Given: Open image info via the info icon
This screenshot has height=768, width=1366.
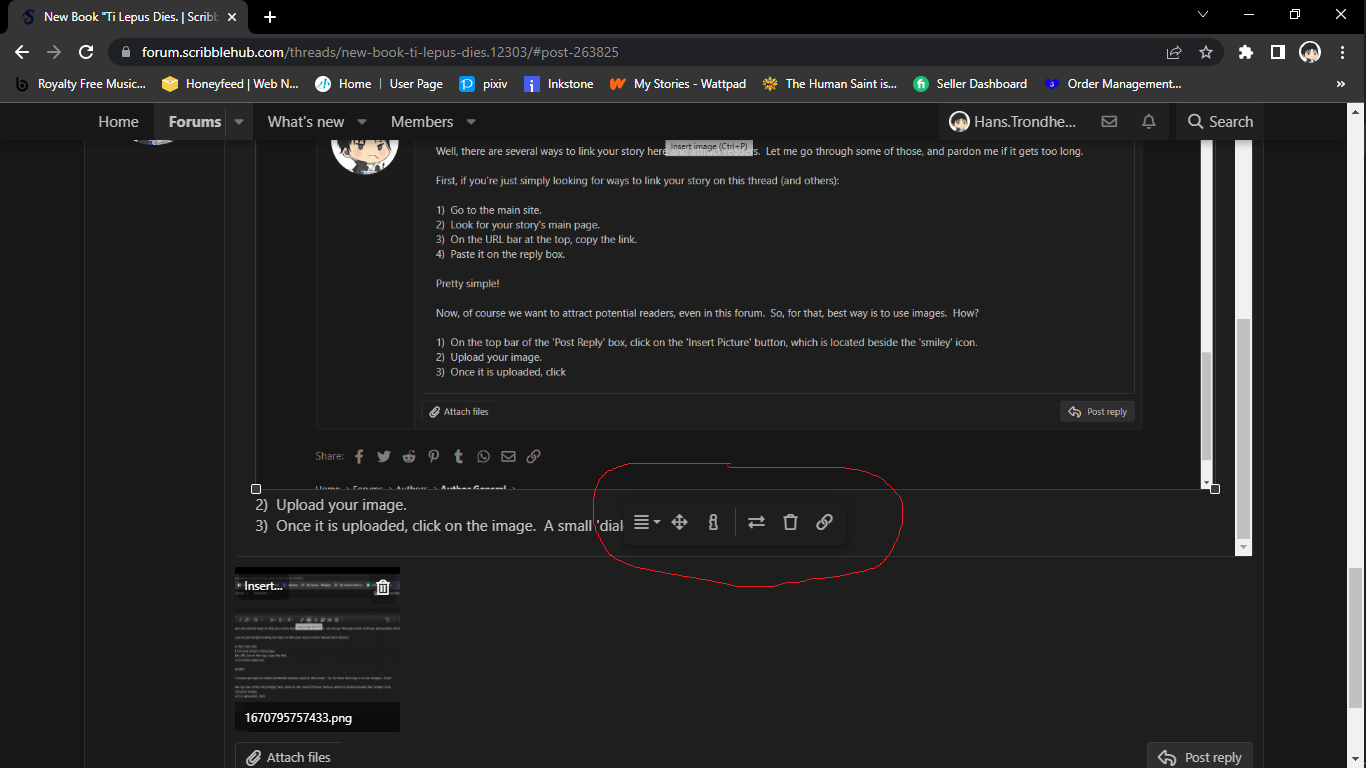Looking at the screenshot, I should click(x=713, y=521).
